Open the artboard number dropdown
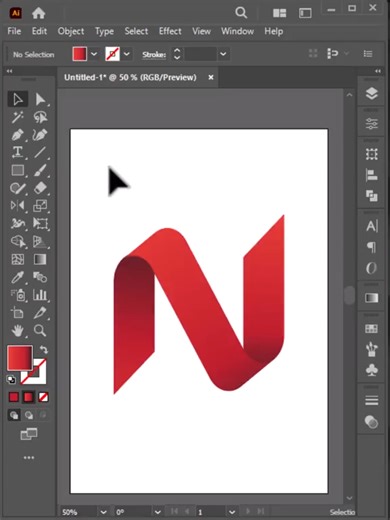The height and width of the screenshot is (520, 390). [232, 512]
